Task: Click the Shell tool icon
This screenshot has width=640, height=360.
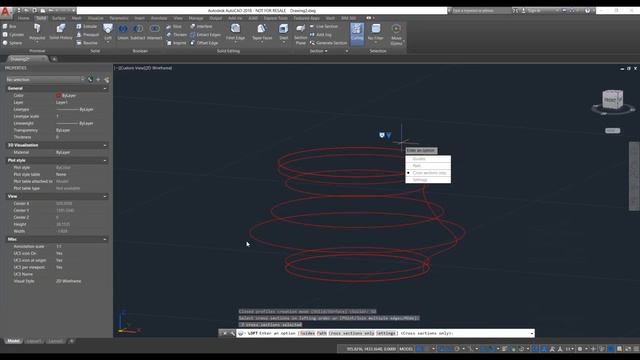Action: 284,29
